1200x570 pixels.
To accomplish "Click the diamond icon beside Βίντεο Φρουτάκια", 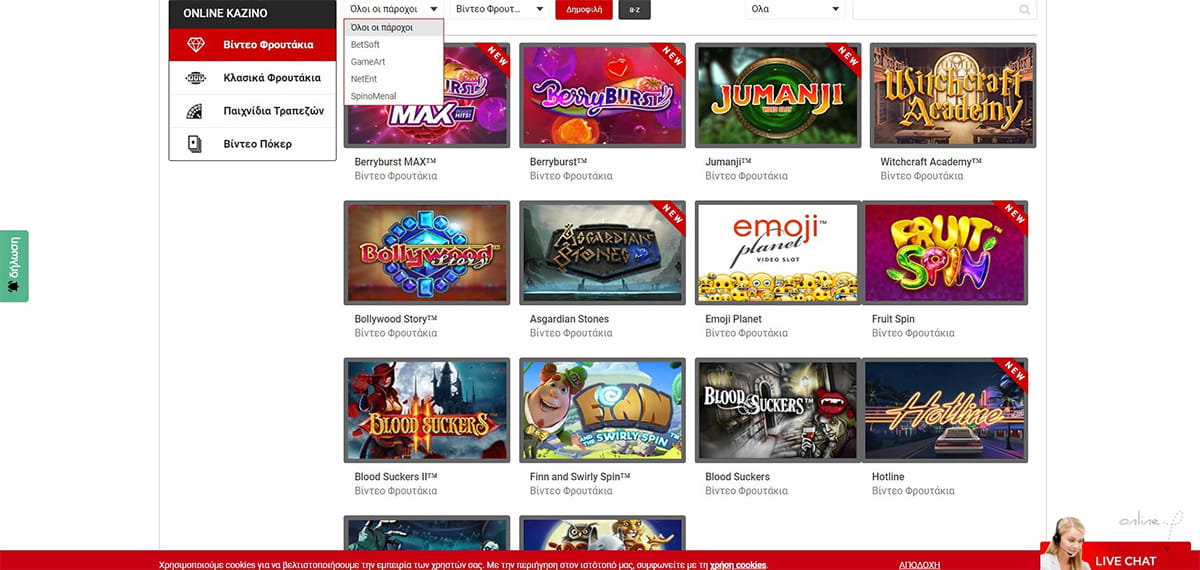I will 195,45.
